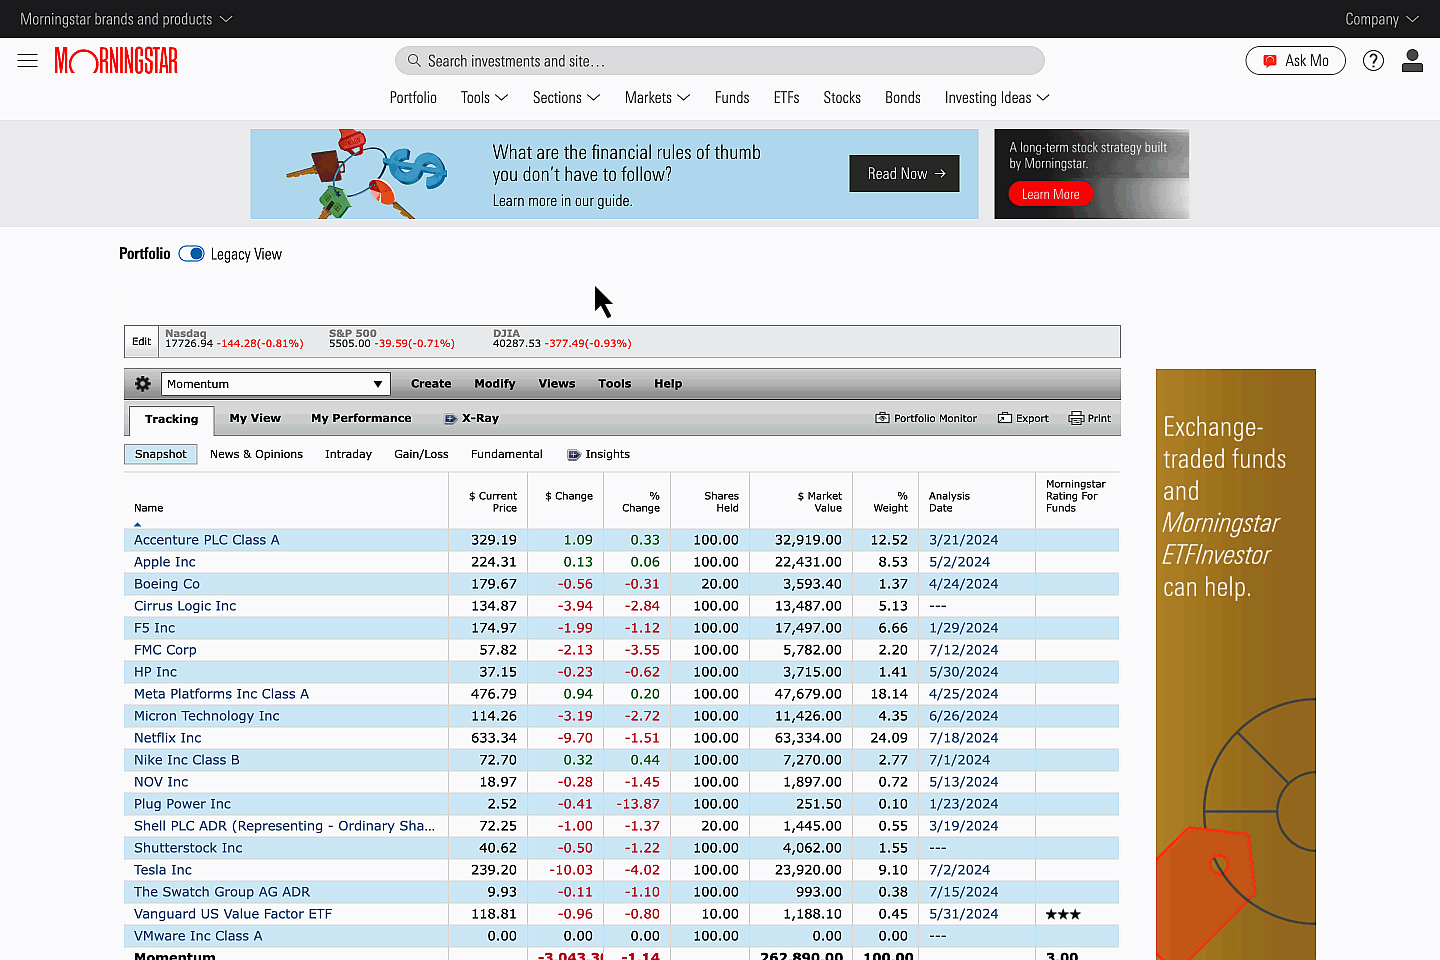
Task: Expand Morningstar brands and products
Action: (x=126, y=19)
